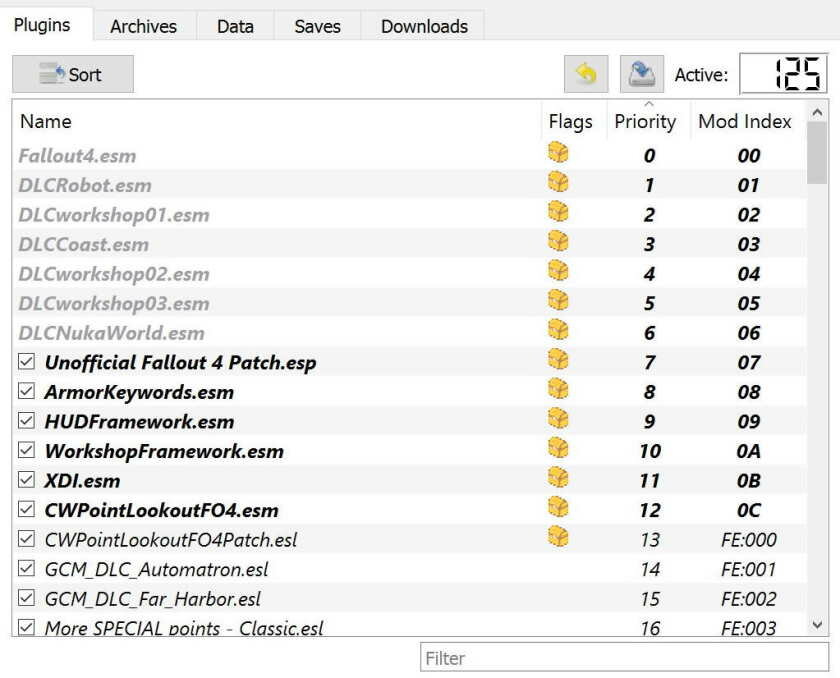This screenshot has height=678, width=840.
Task: Select the Fallout4.esm row
Action: [x=409, y=155]
